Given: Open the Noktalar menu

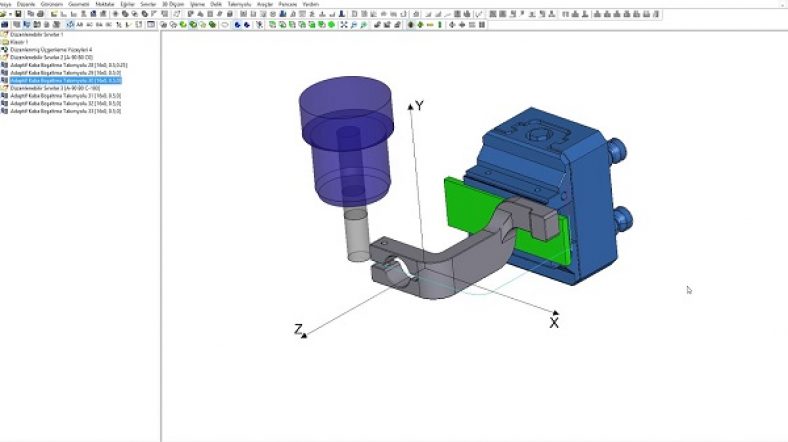Looking at the screenshot, I should click(x=105, y=4).
